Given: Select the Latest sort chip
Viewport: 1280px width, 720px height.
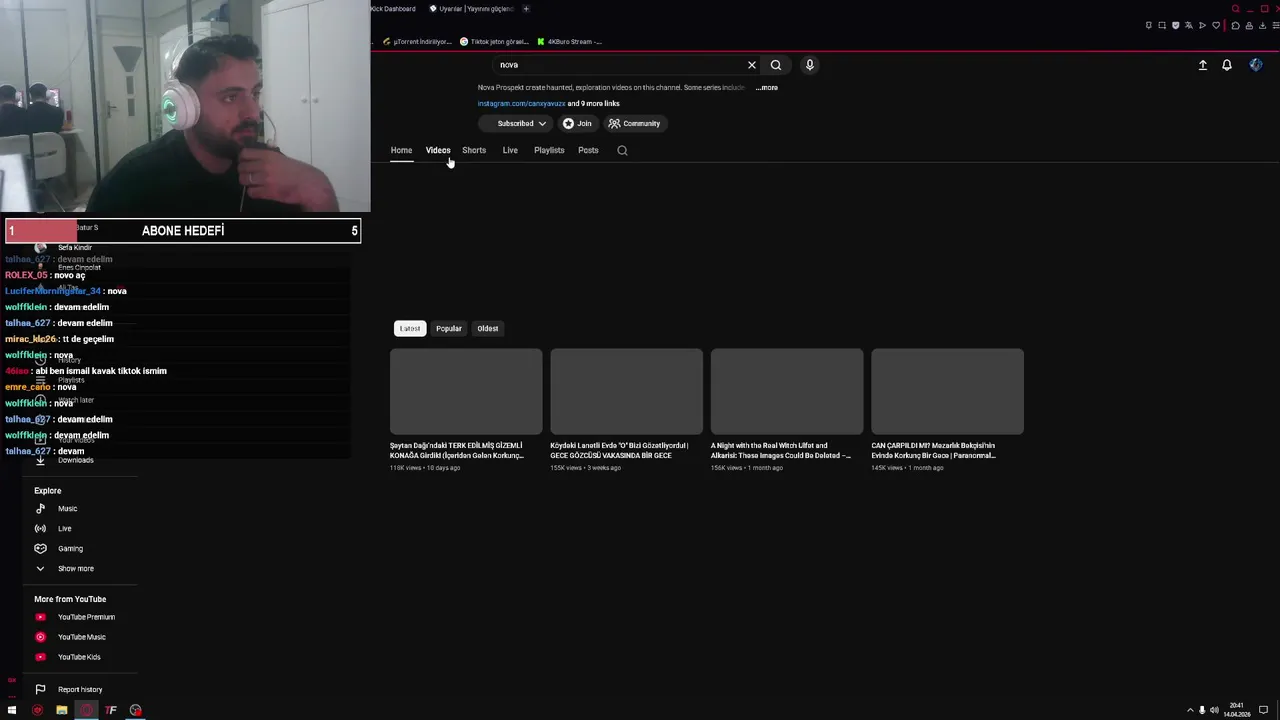Looking at the screenshot, I should (x=410, y=328).
